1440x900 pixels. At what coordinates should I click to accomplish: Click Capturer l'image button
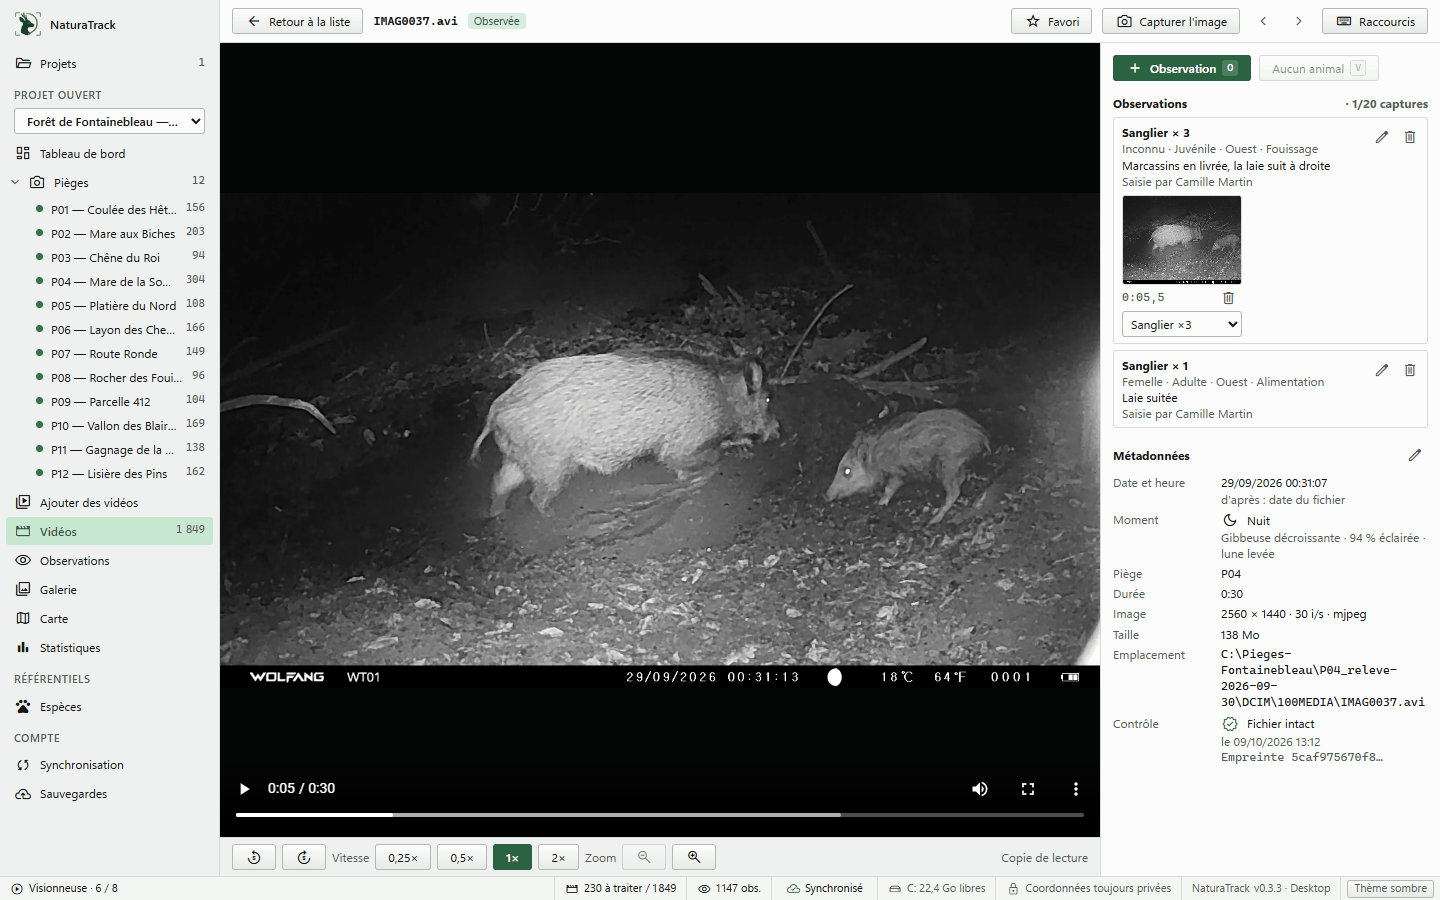pyautogui.click(x=1171, y=21)
